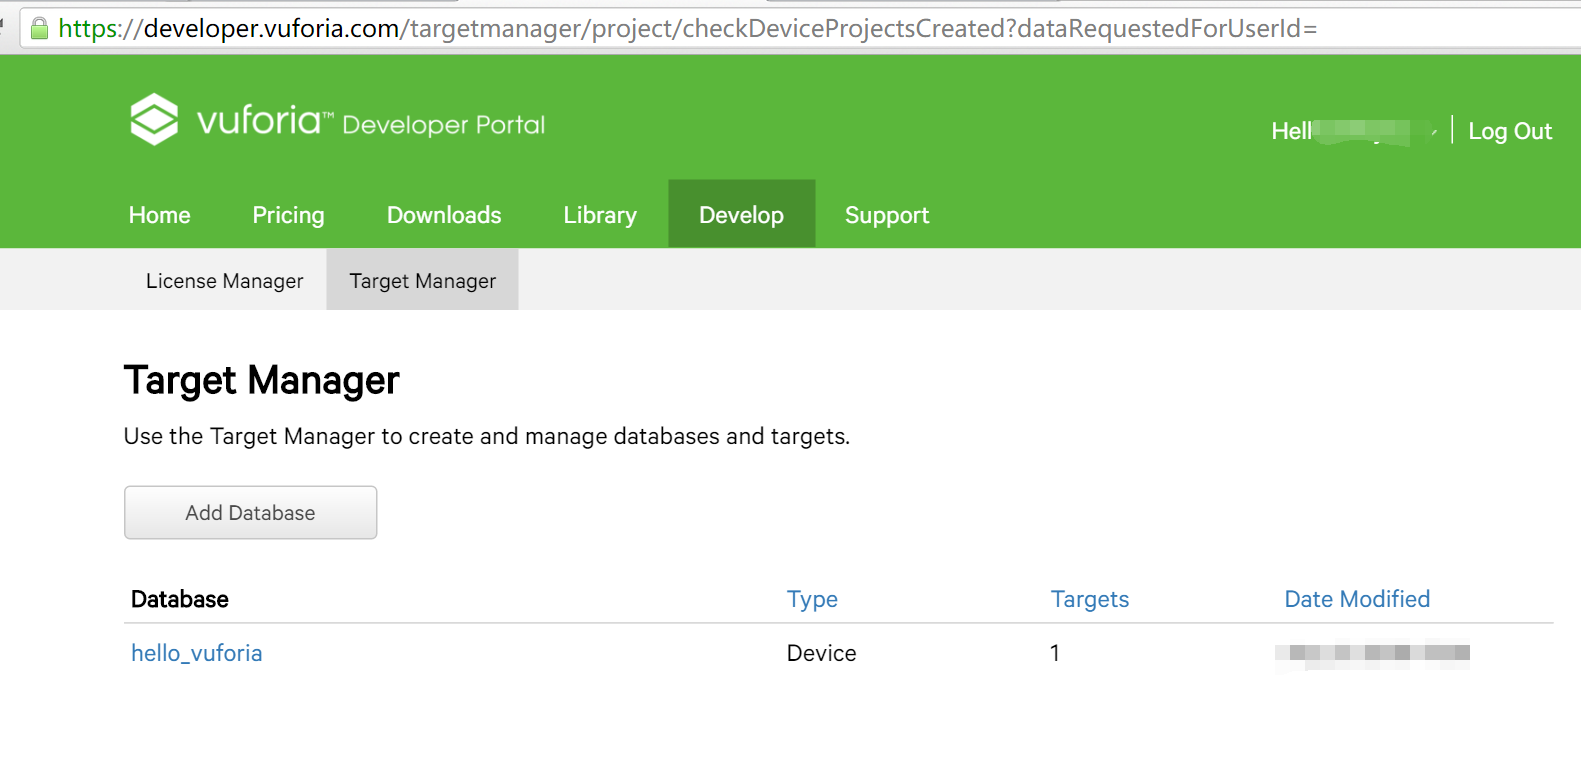The image size is (1581, 784).
Task: Sort by Date Modified column
Action: point(1357,599)
